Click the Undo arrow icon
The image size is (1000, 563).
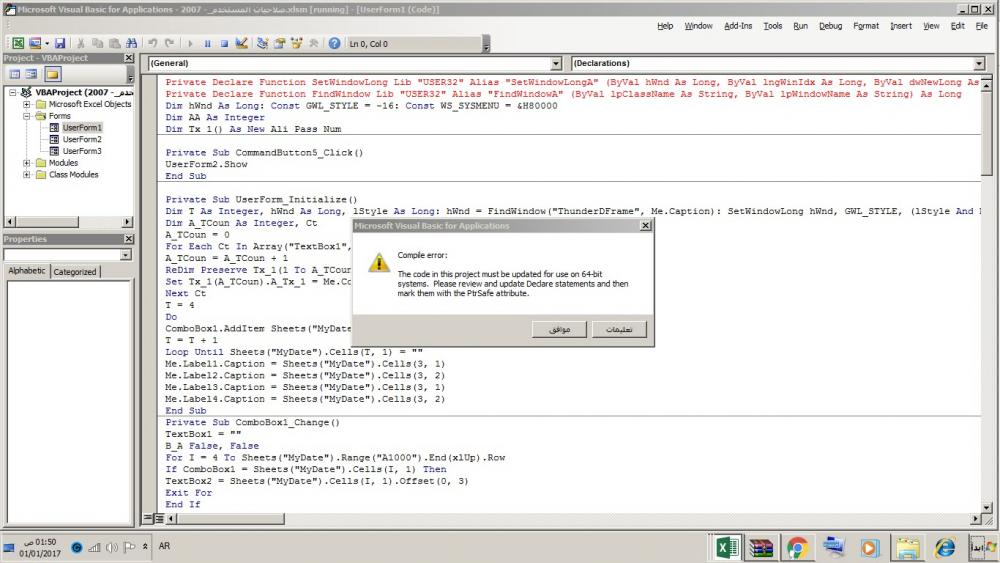coord(153,43)
